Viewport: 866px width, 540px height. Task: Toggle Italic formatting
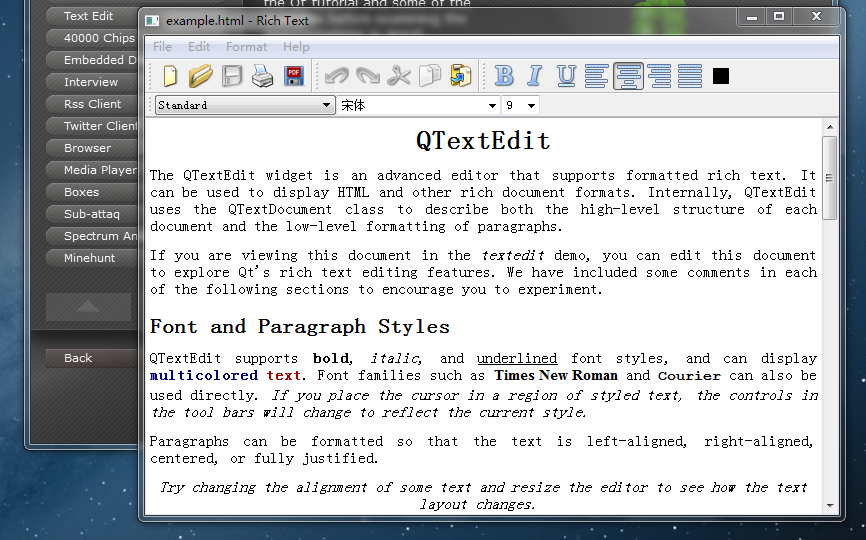tap(534, 76)
